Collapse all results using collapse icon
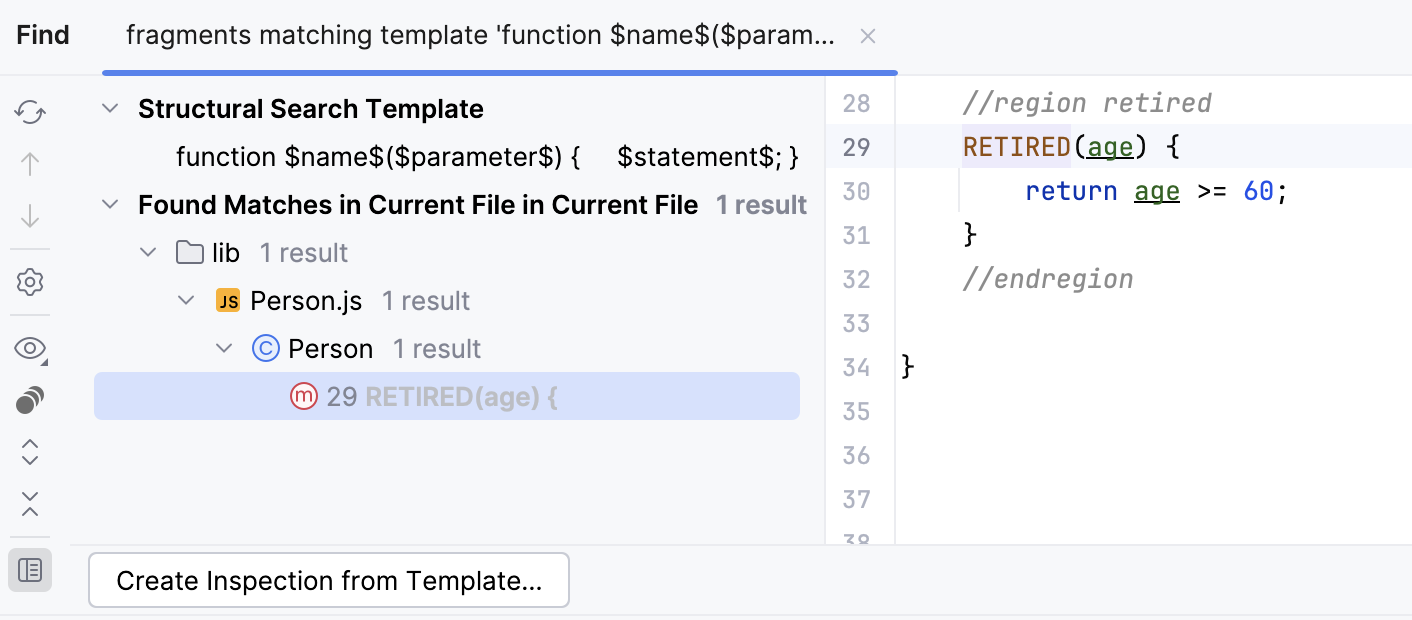 29,505
